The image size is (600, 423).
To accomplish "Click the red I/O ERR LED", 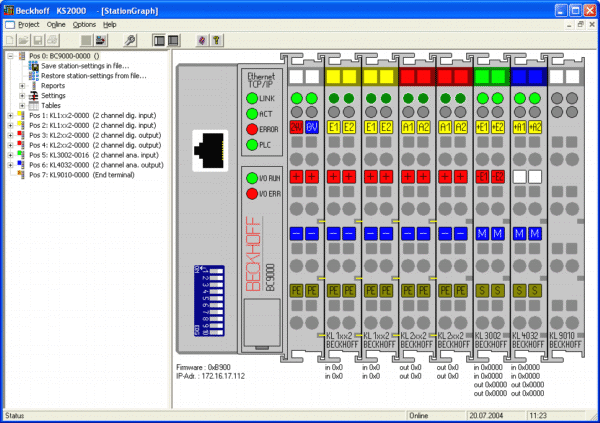I will point(252,194).
